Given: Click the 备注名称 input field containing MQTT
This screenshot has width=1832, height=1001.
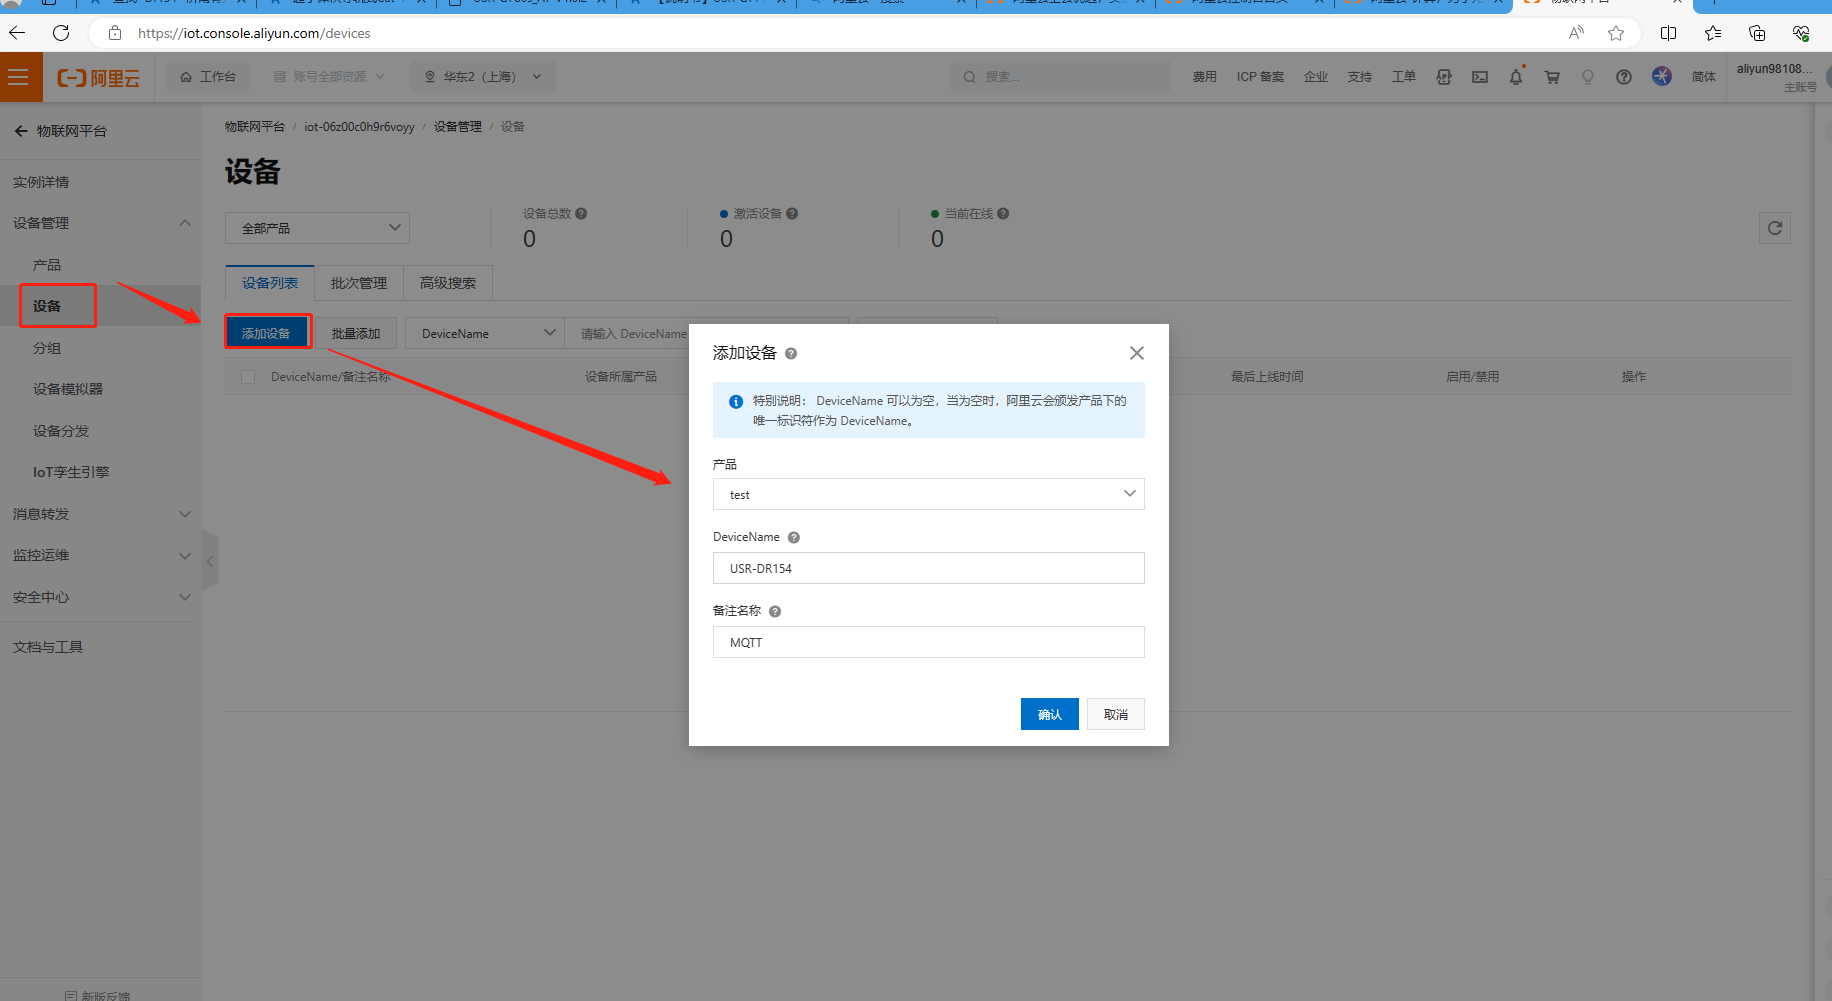Looking at the screenshot, I should pyautogui.click(x=928, y=642).
